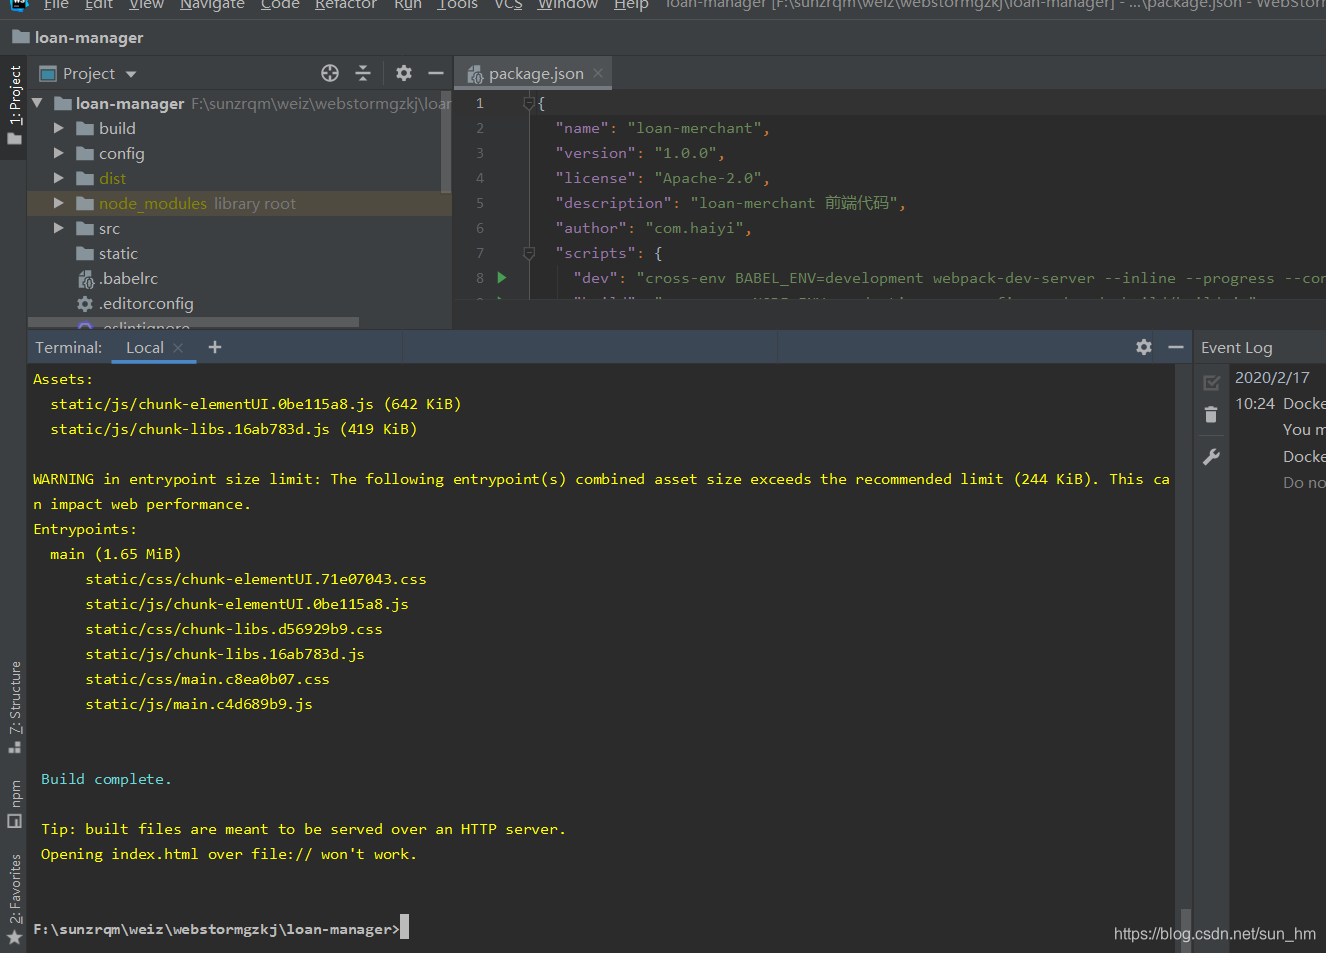Click the Event Log mark-all-read icon

1211,382
